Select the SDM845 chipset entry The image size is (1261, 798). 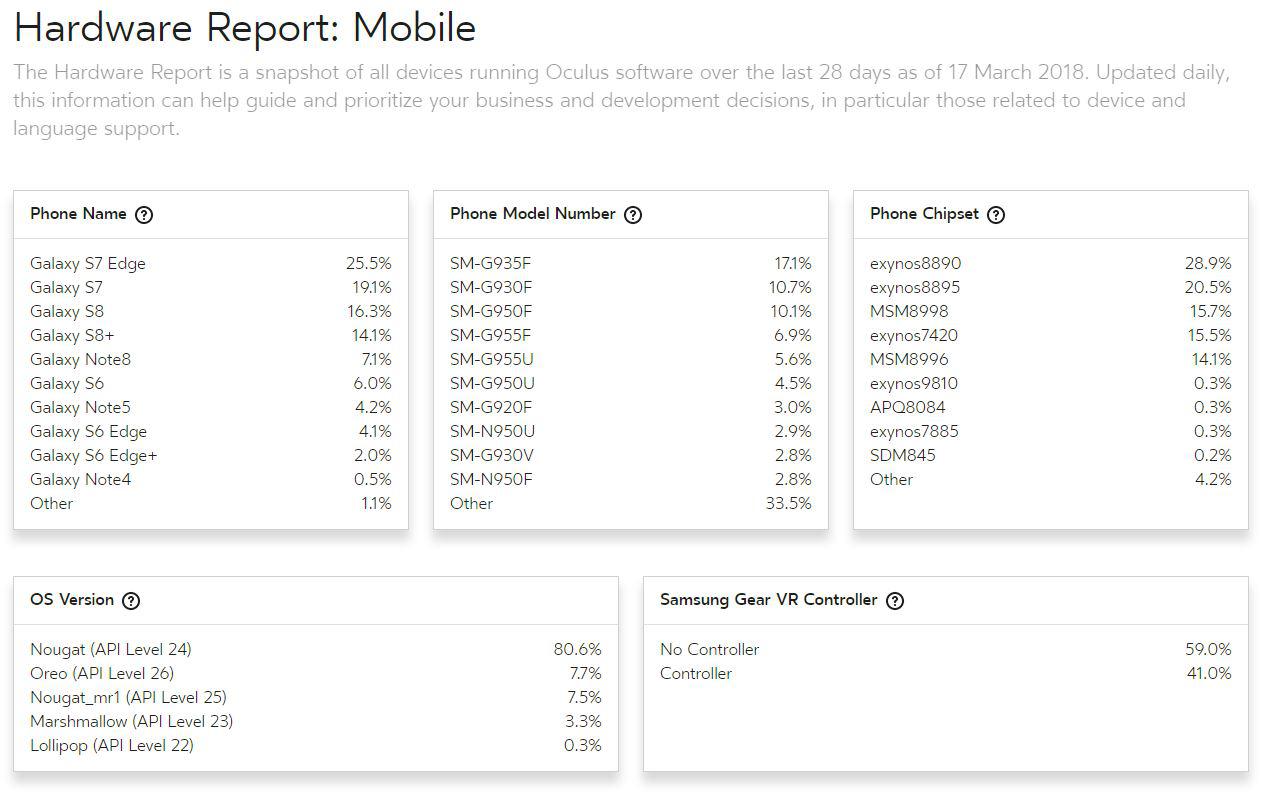(903, 456)
